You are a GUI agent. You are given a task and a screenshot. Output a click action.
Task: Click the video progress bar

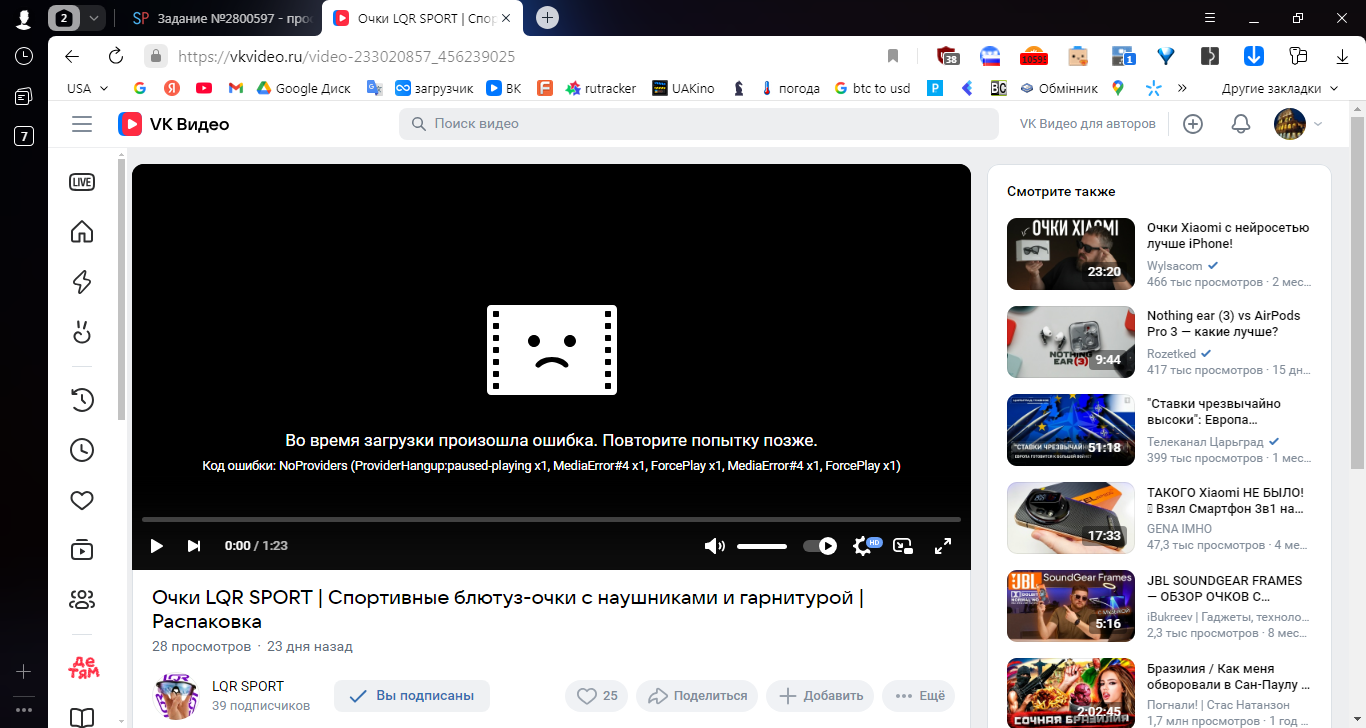[551, 519]
